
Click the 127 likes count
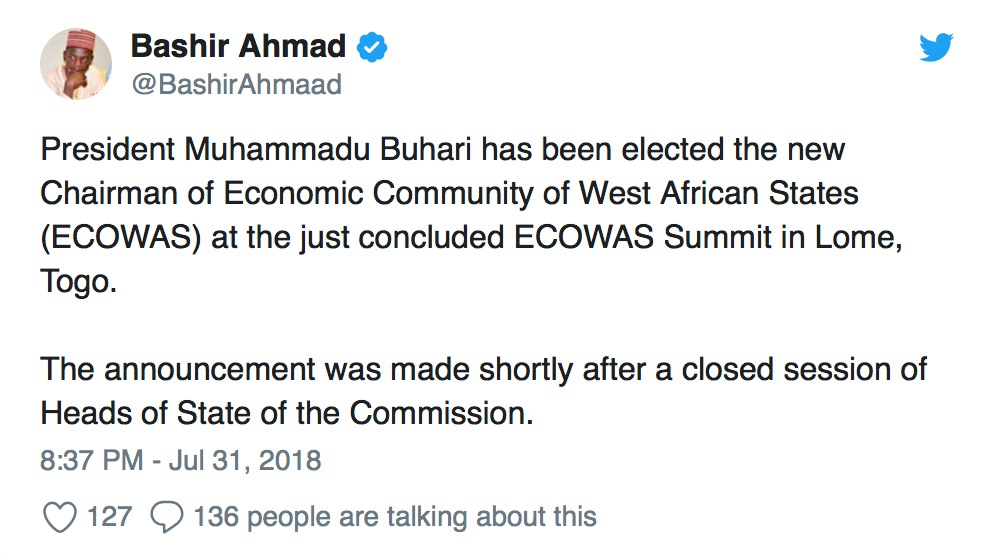109,517
